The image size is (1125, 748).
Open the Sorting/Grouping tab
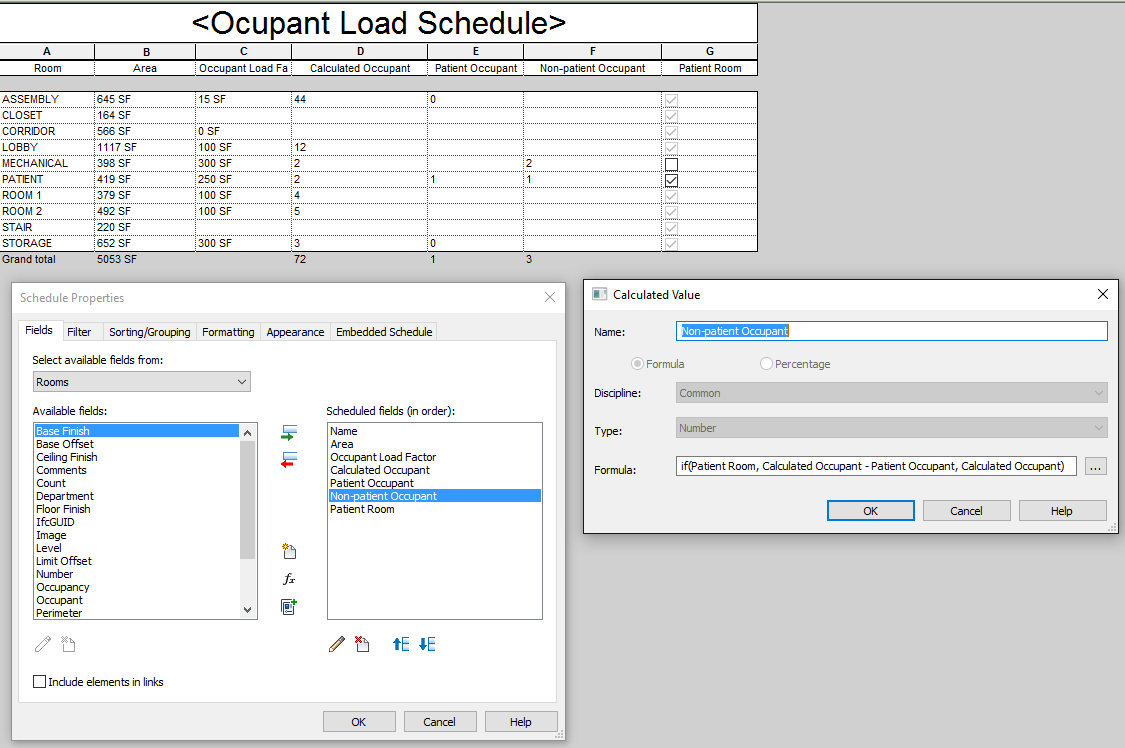point(149,332)
